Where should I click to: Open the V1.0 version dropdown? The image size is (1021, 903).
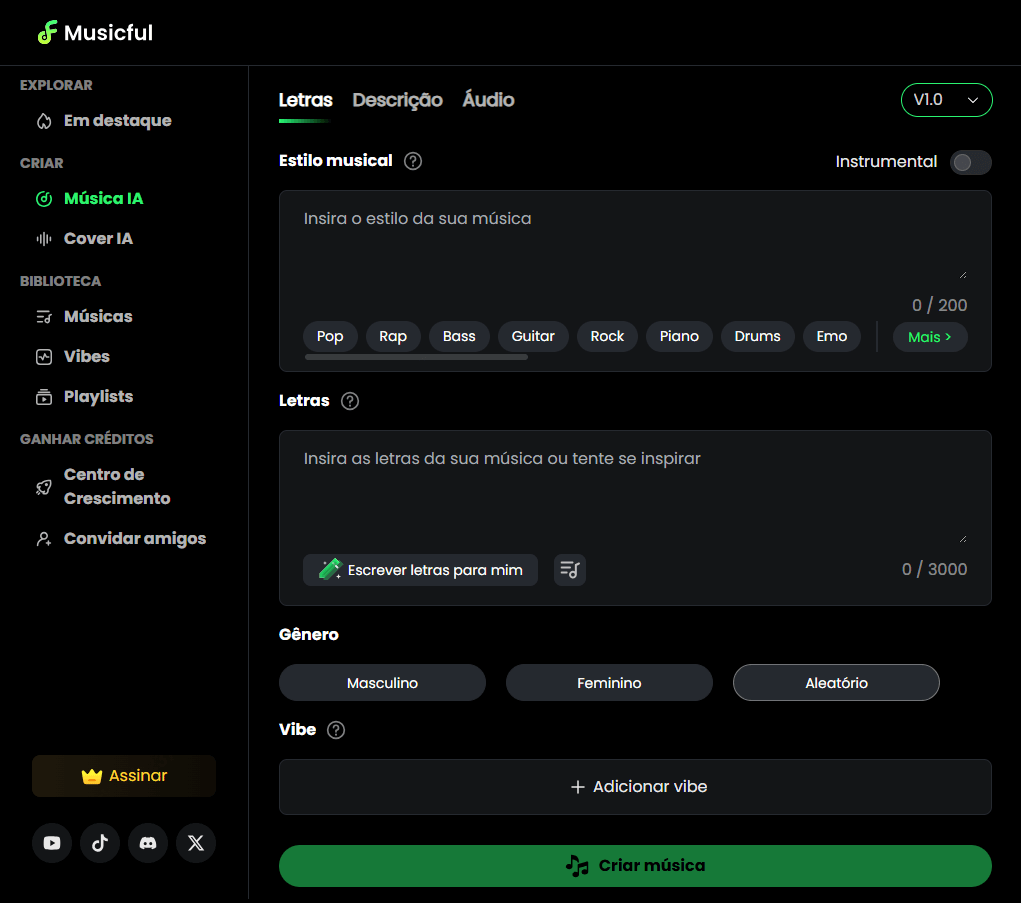pos(946,100)
